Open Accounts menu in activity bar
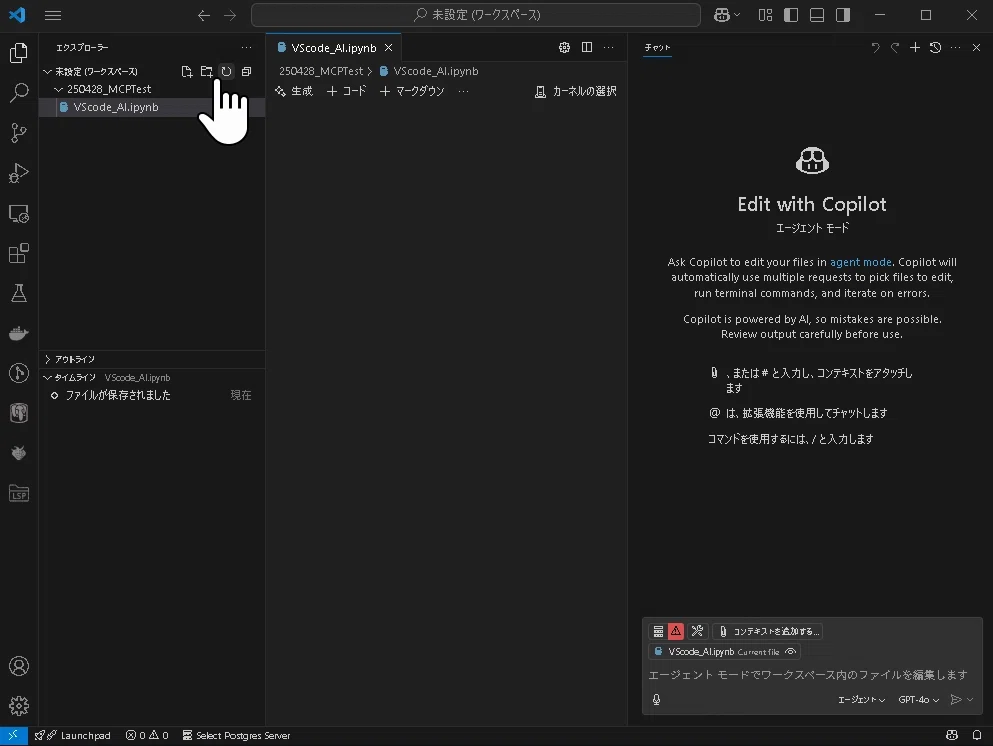Screen dimensions: 993x746 pyautogui.click(x=19, y=666)
